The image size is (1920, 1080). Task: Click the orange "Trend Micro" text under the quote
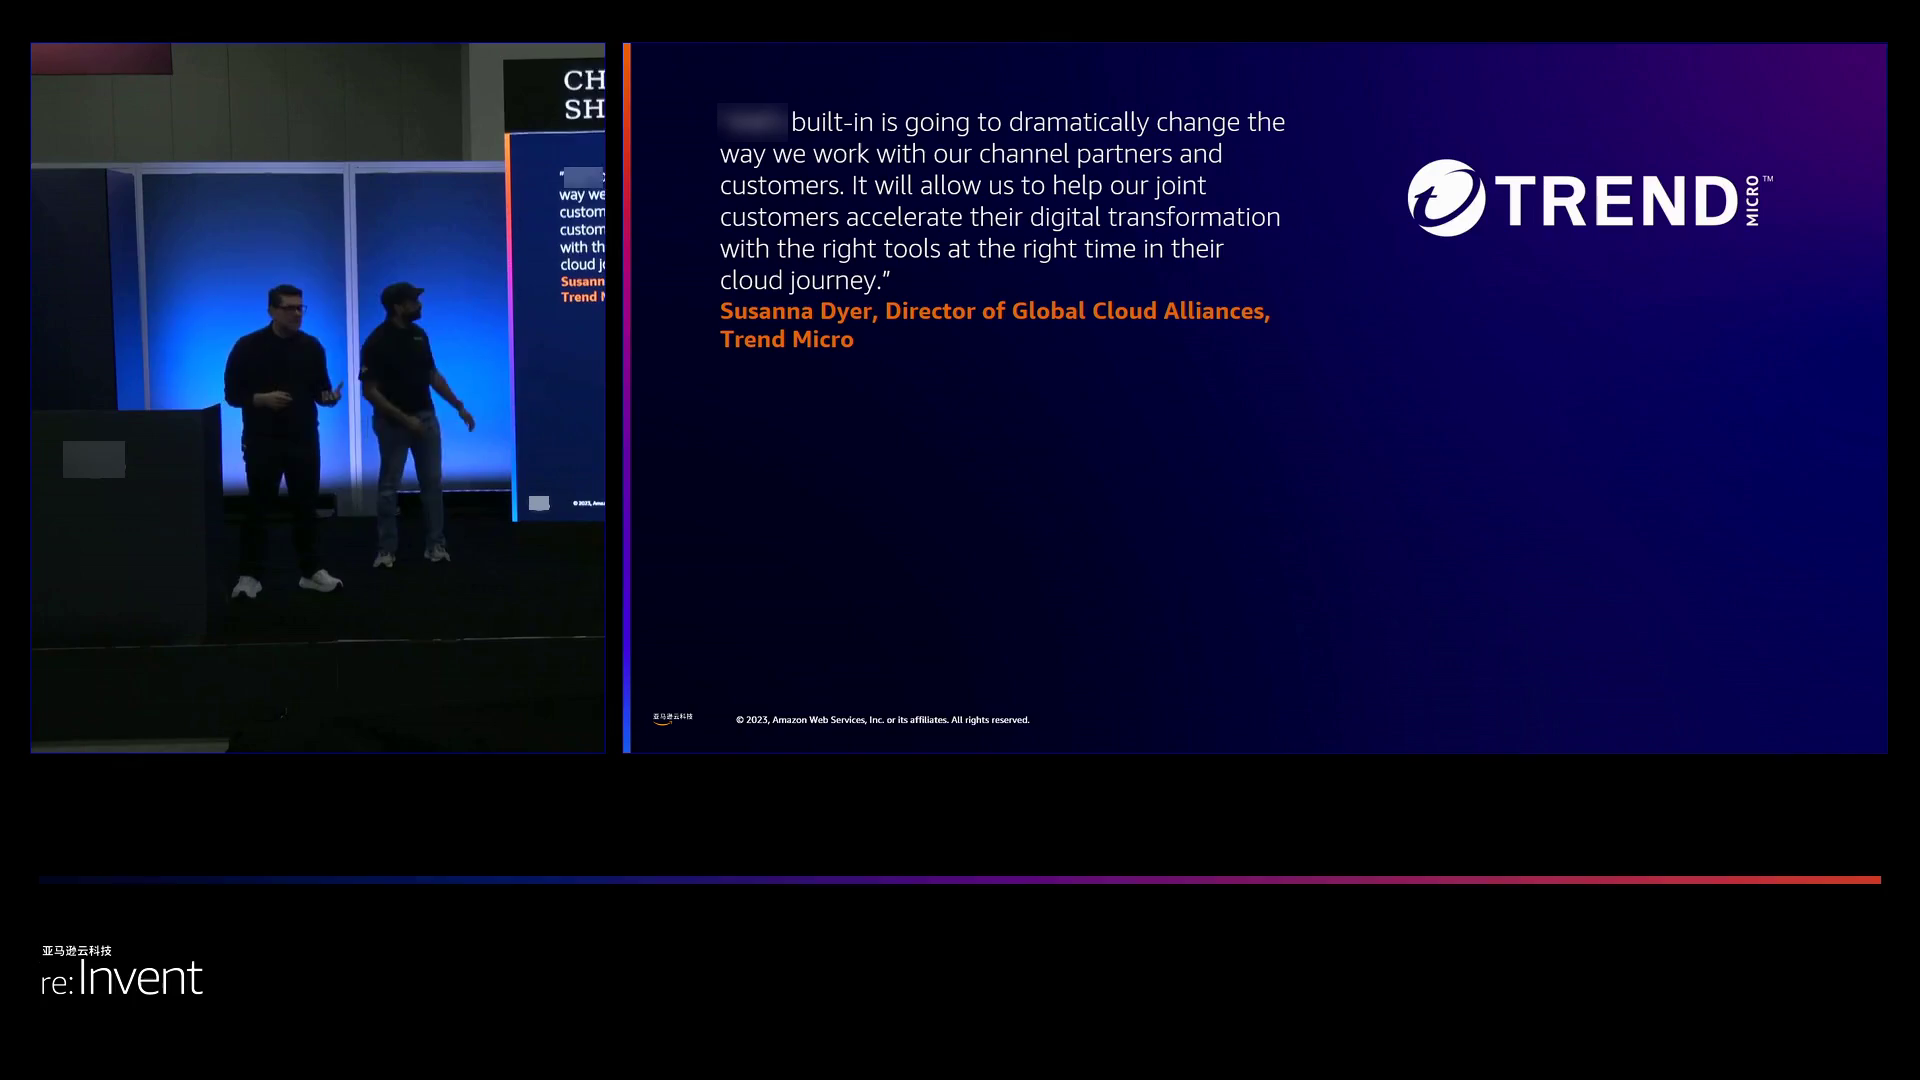click(x=786, y=340)
